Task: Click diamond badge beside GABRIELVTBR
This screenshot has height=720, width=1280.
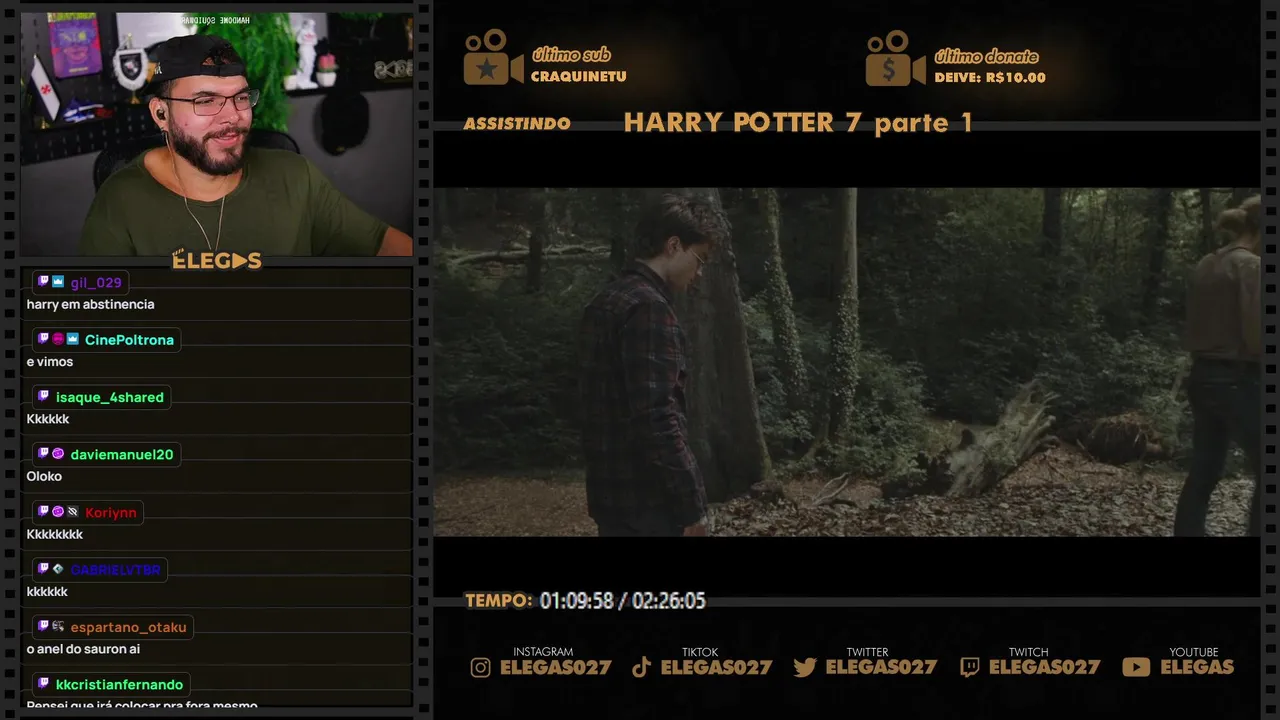Action: 58,569
